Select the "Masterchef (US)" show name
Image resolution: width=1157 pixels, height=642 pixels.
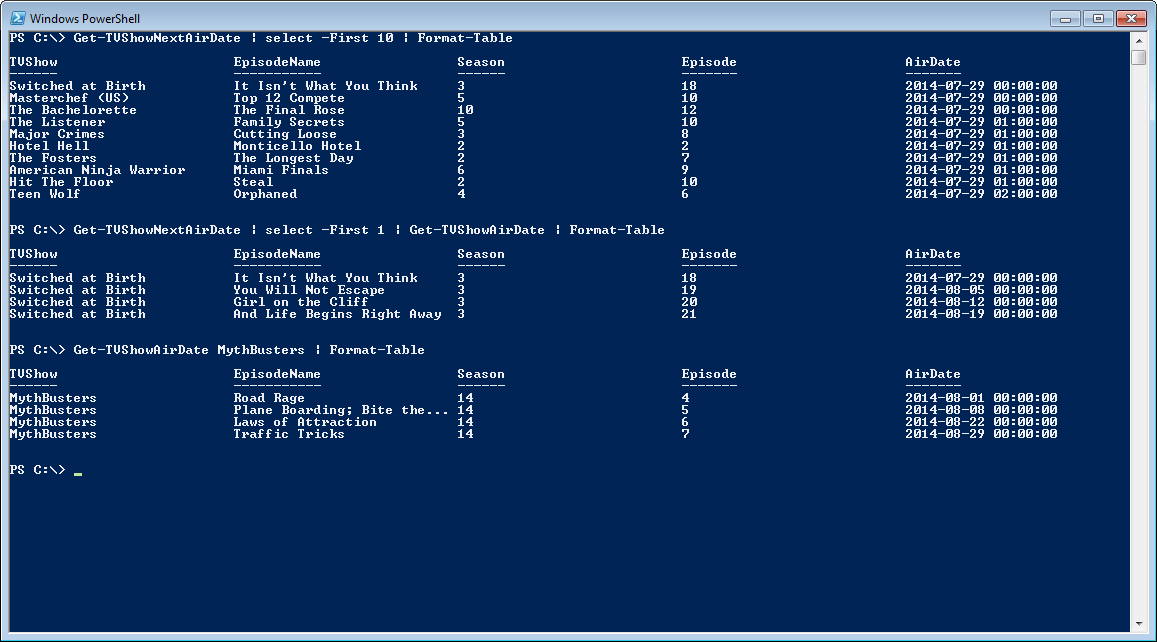point(69,98)
